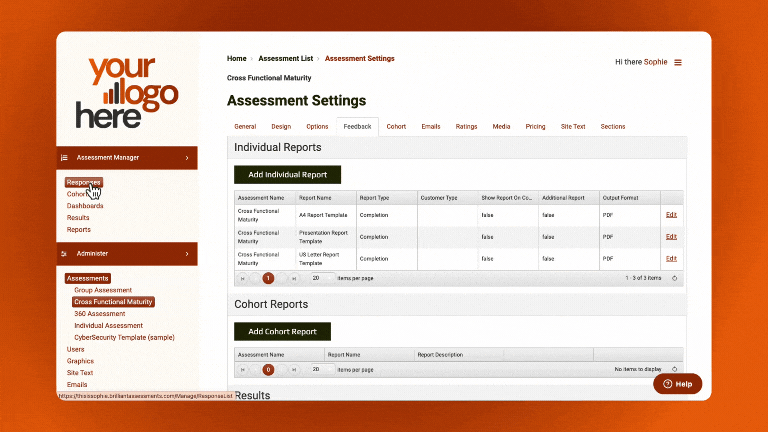Go to last page in Cohort Reports pager
The width and height of the screenshot is (768, 432).
(294, 370)
